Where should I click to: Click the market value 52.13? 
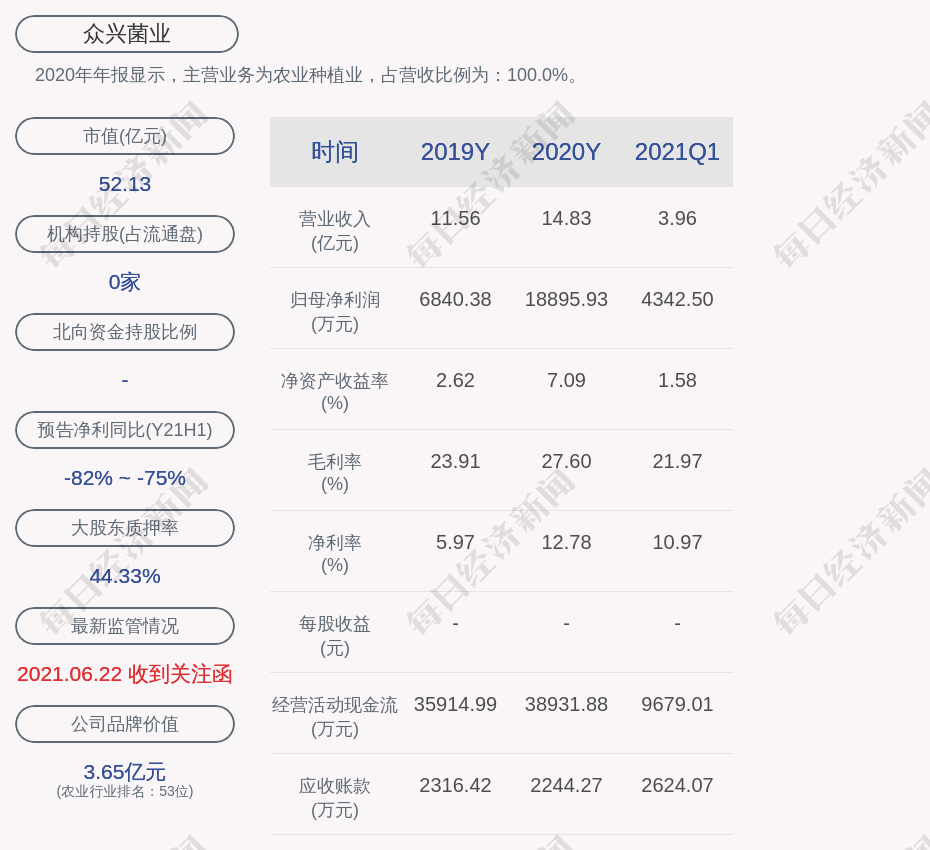click(125, 184)
